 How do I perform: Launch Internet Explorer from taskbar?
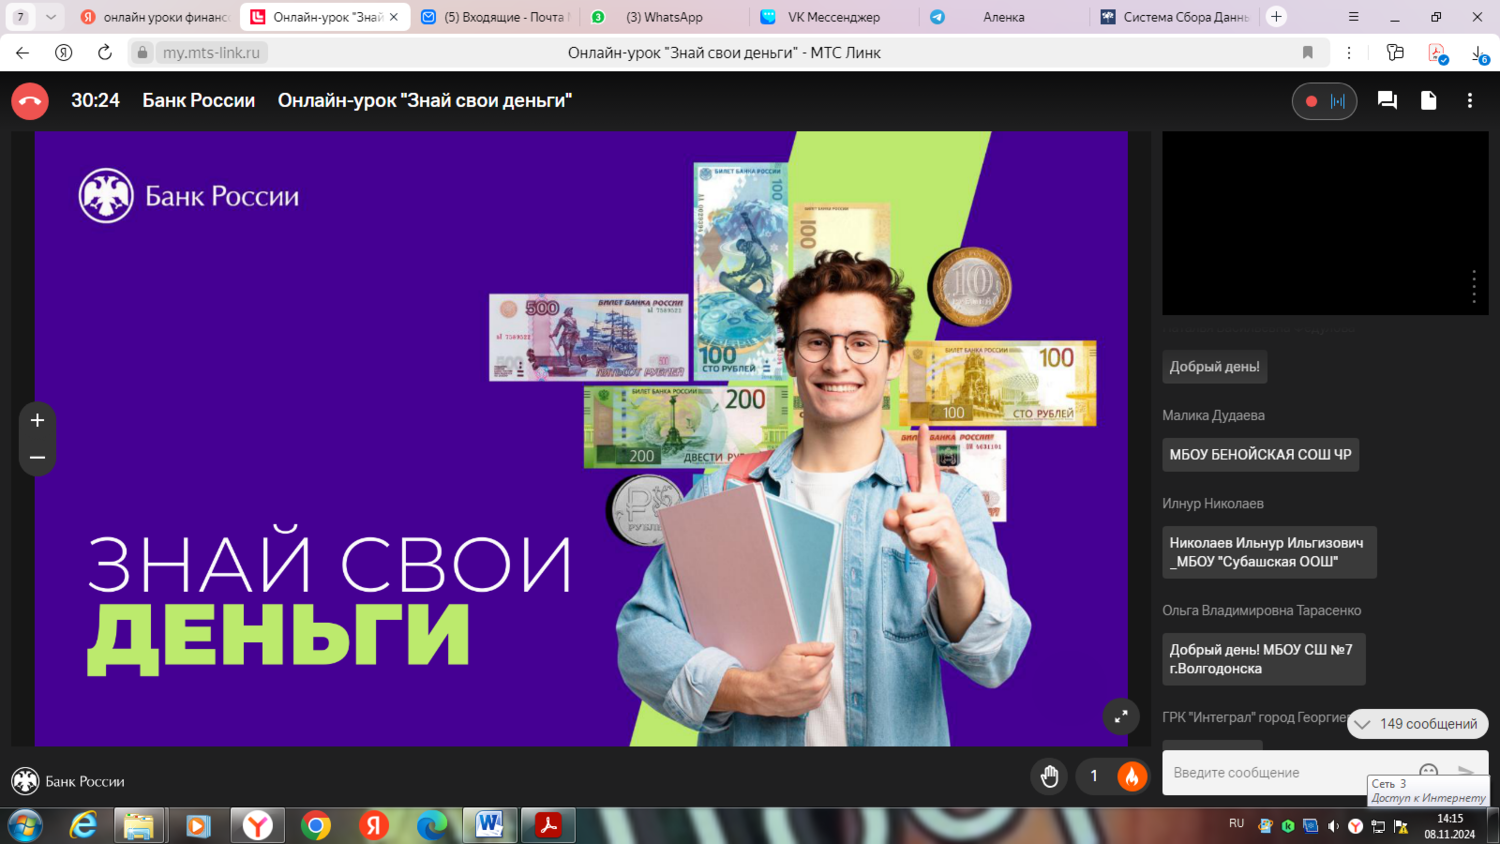82,826
